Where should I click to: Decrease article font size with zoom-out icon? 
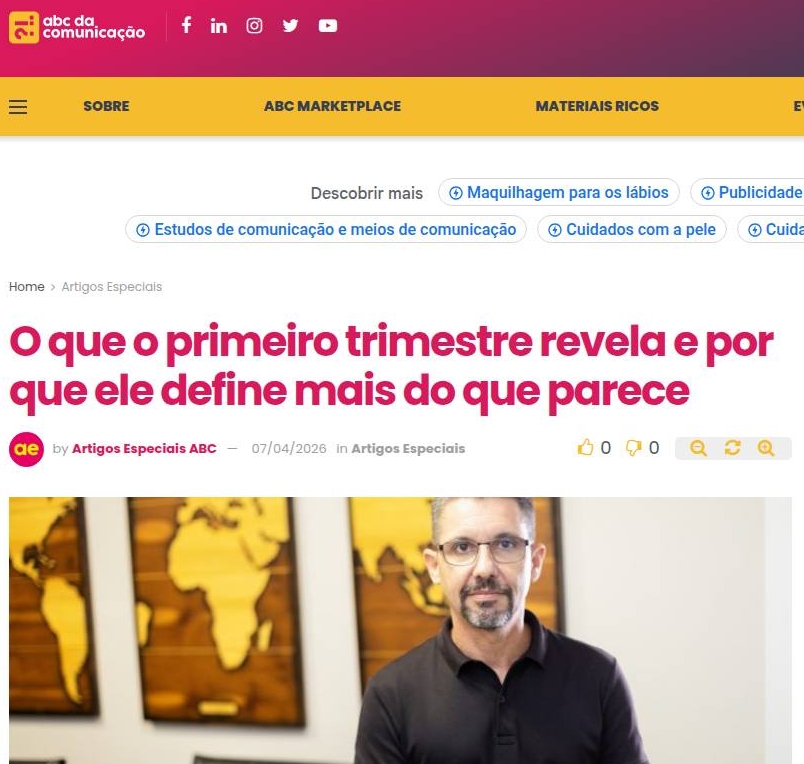[x=698, y=448]
